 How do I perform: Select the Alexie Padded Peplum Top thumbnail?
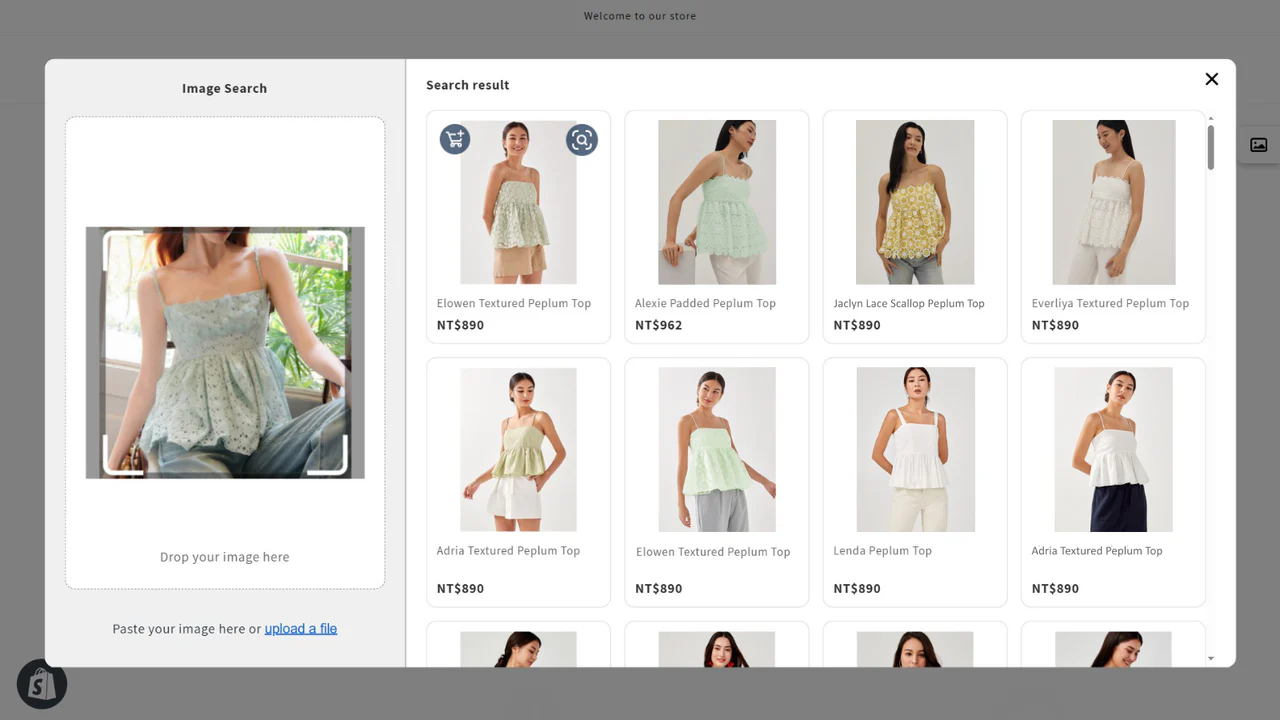coord(716,201)
